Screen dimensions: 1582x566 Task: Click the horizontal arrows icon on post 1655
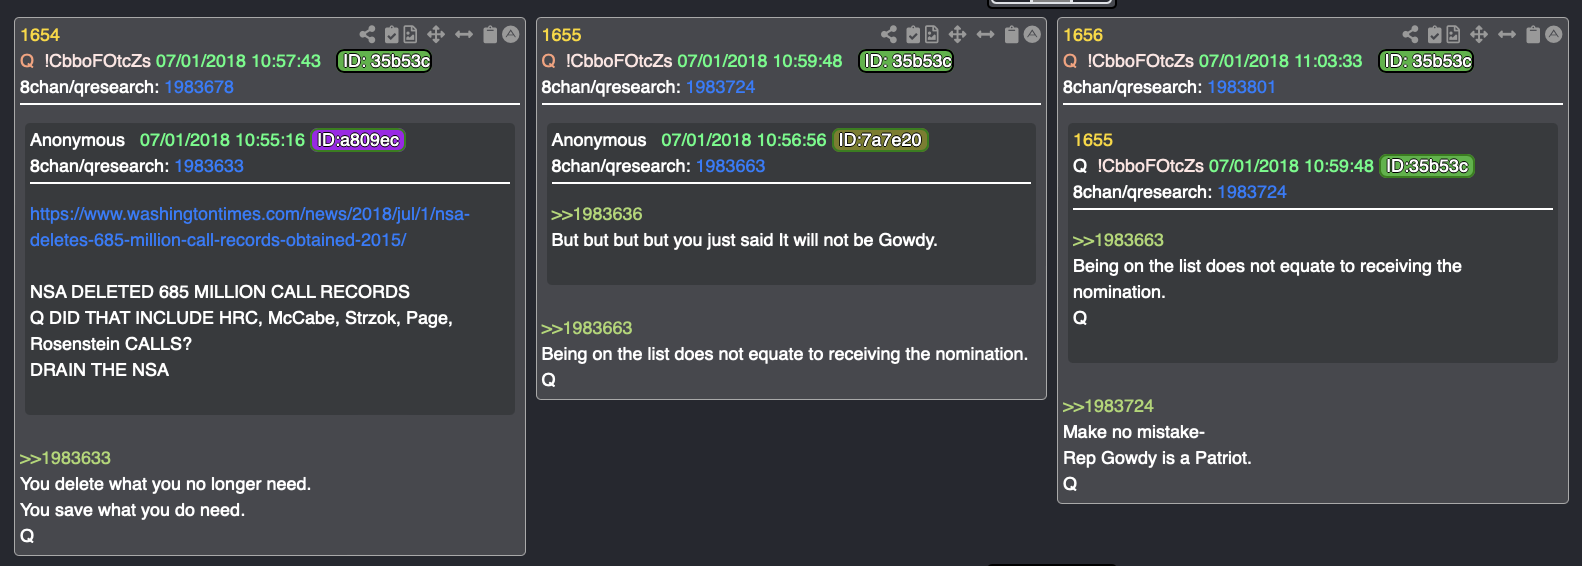pos(985,35)
